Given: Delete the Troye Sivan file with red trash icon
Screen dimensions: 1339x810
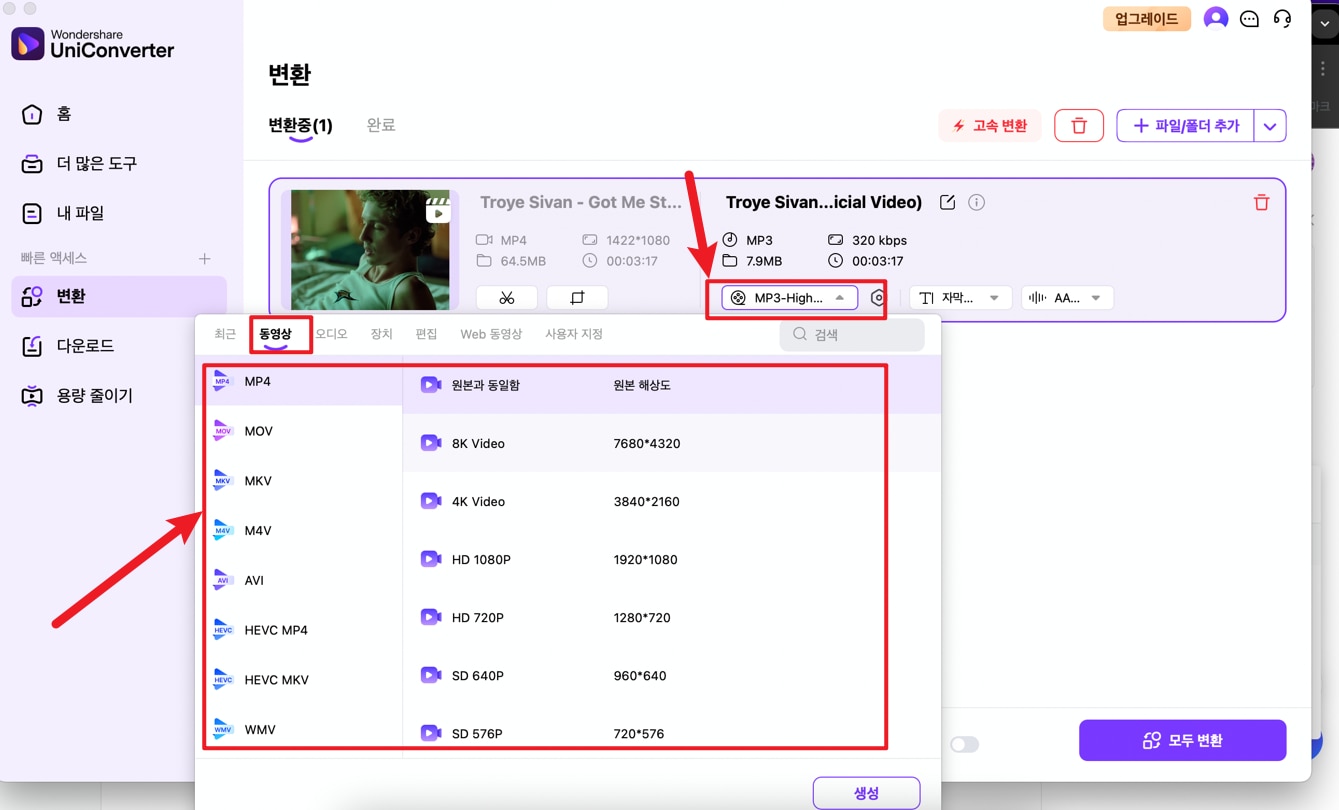Looking at the screenshot, I should pyautogui.click(x=1261, y=202).
